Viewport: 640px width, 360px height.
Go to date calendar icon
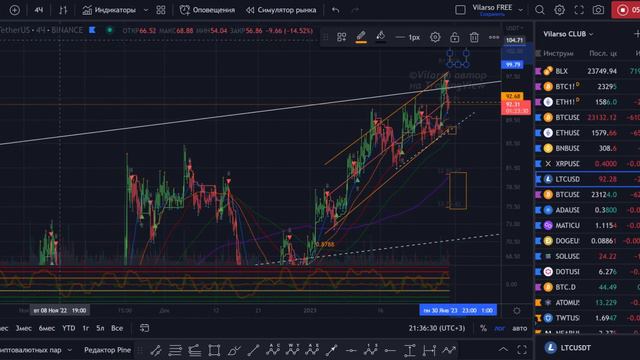tap(144, 328)
